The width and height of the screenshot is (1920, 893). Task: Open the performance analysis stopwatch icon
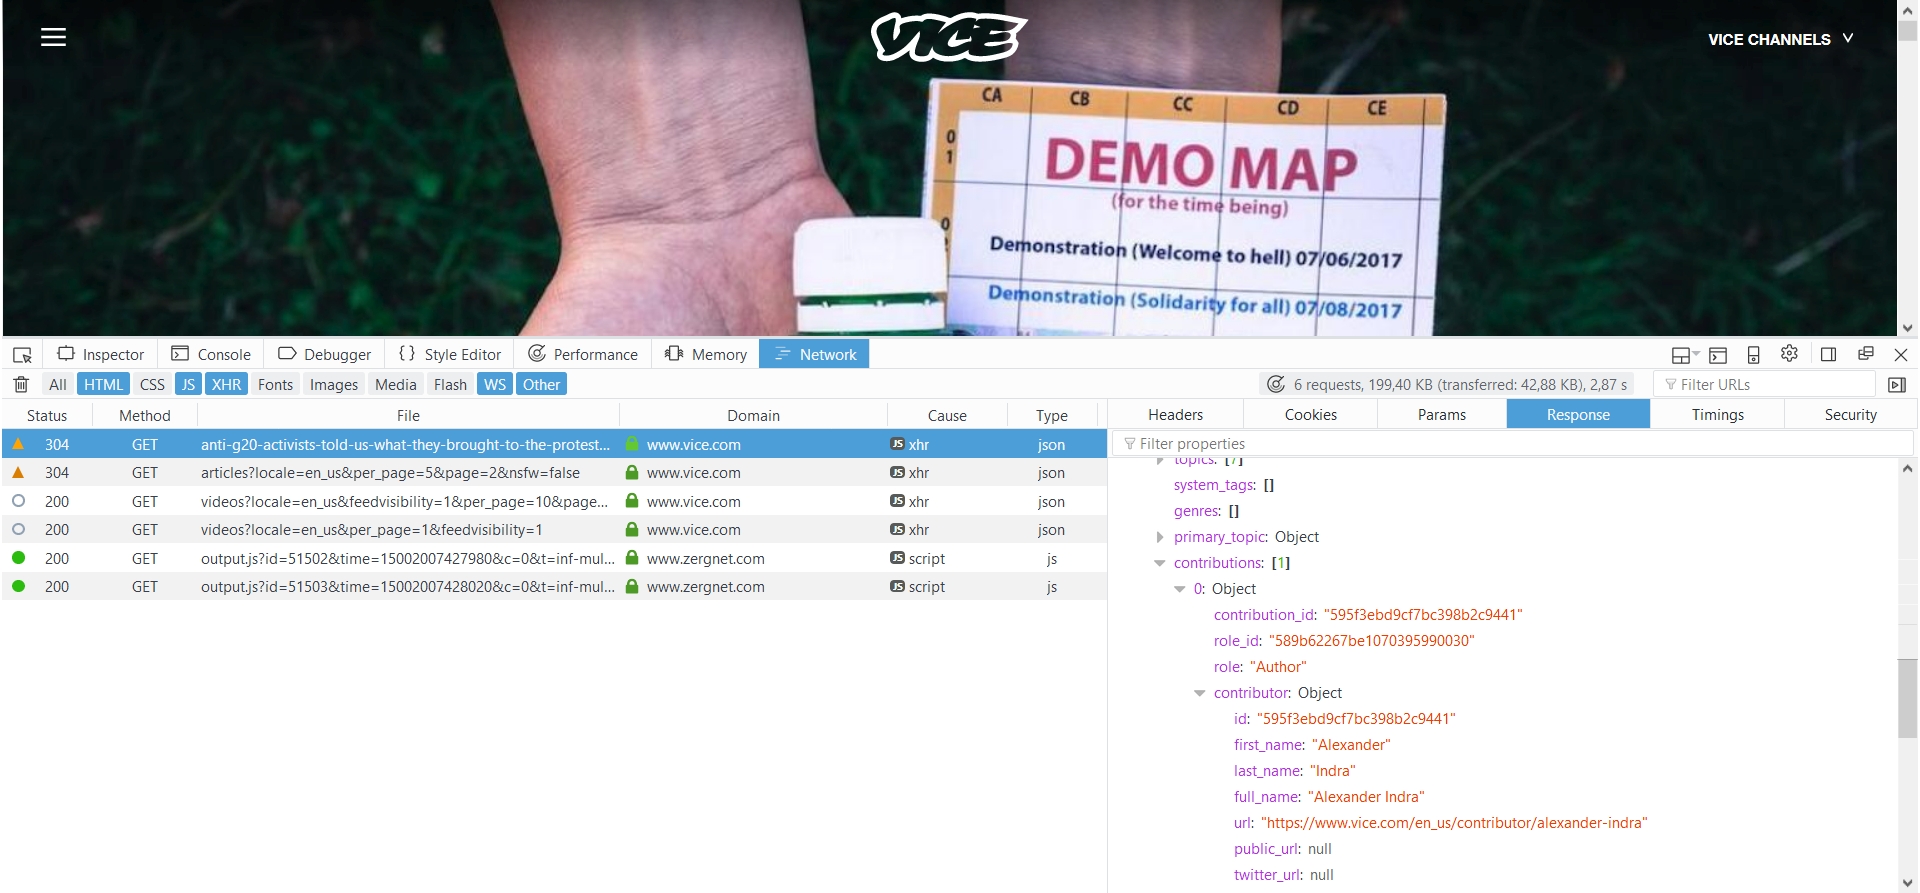coord(1276,385)
